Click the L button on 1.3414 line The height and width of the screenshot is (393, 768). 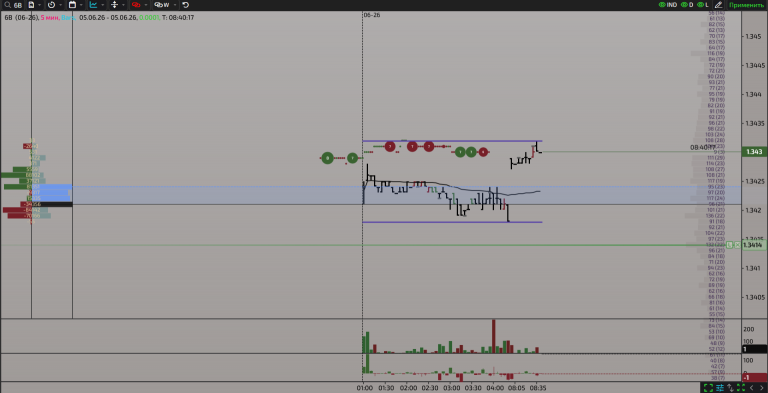click(x=730, y=245)
